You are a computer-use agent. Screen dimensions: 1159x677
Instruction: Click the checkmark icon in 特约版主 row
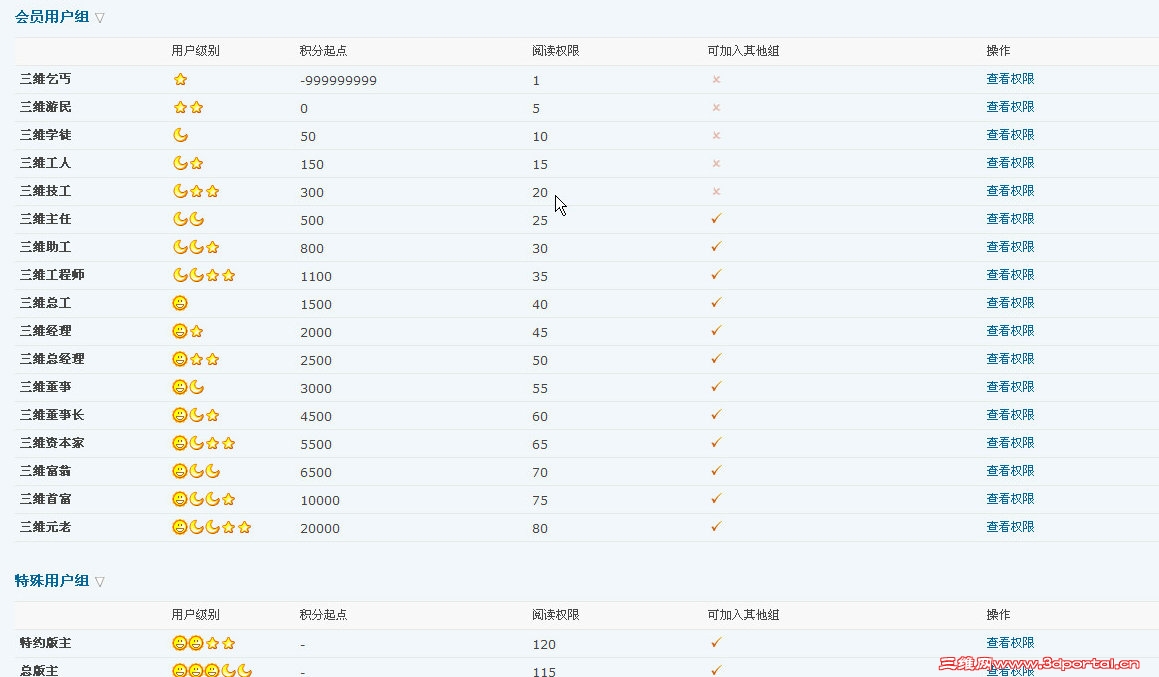tap(716, 643)
